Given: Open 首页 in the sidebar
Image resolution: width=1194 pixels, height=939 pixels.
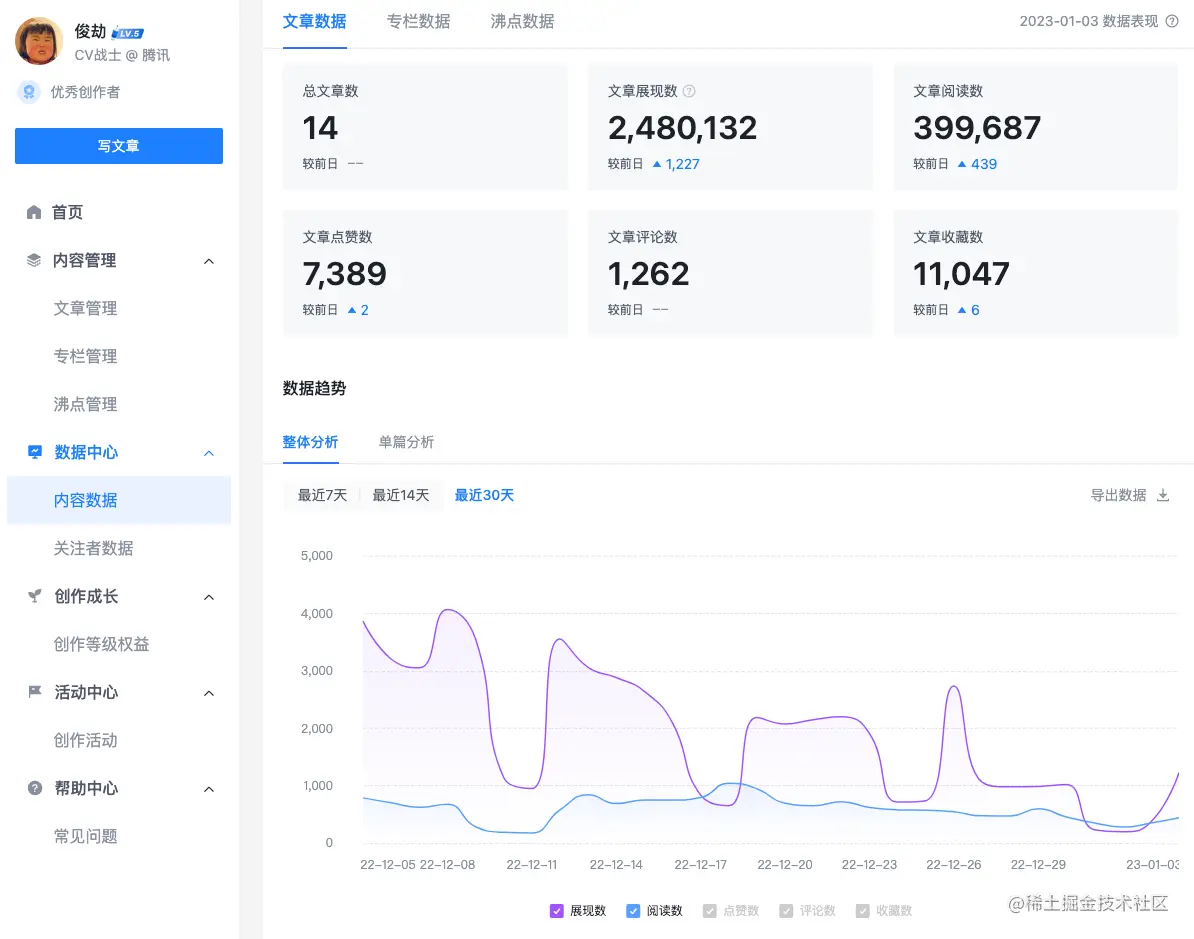Looking at the screenshot, I should 67,212.
